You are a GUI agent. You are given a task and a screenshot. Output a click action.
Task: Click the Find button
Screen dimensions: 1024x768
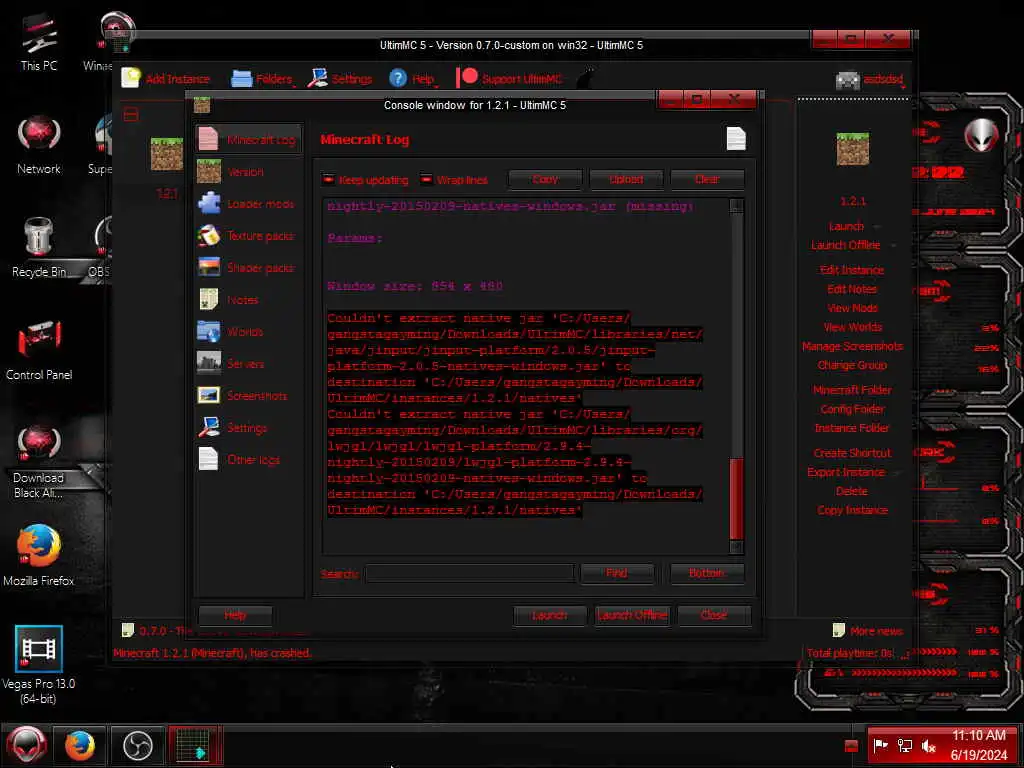[616, 573]
